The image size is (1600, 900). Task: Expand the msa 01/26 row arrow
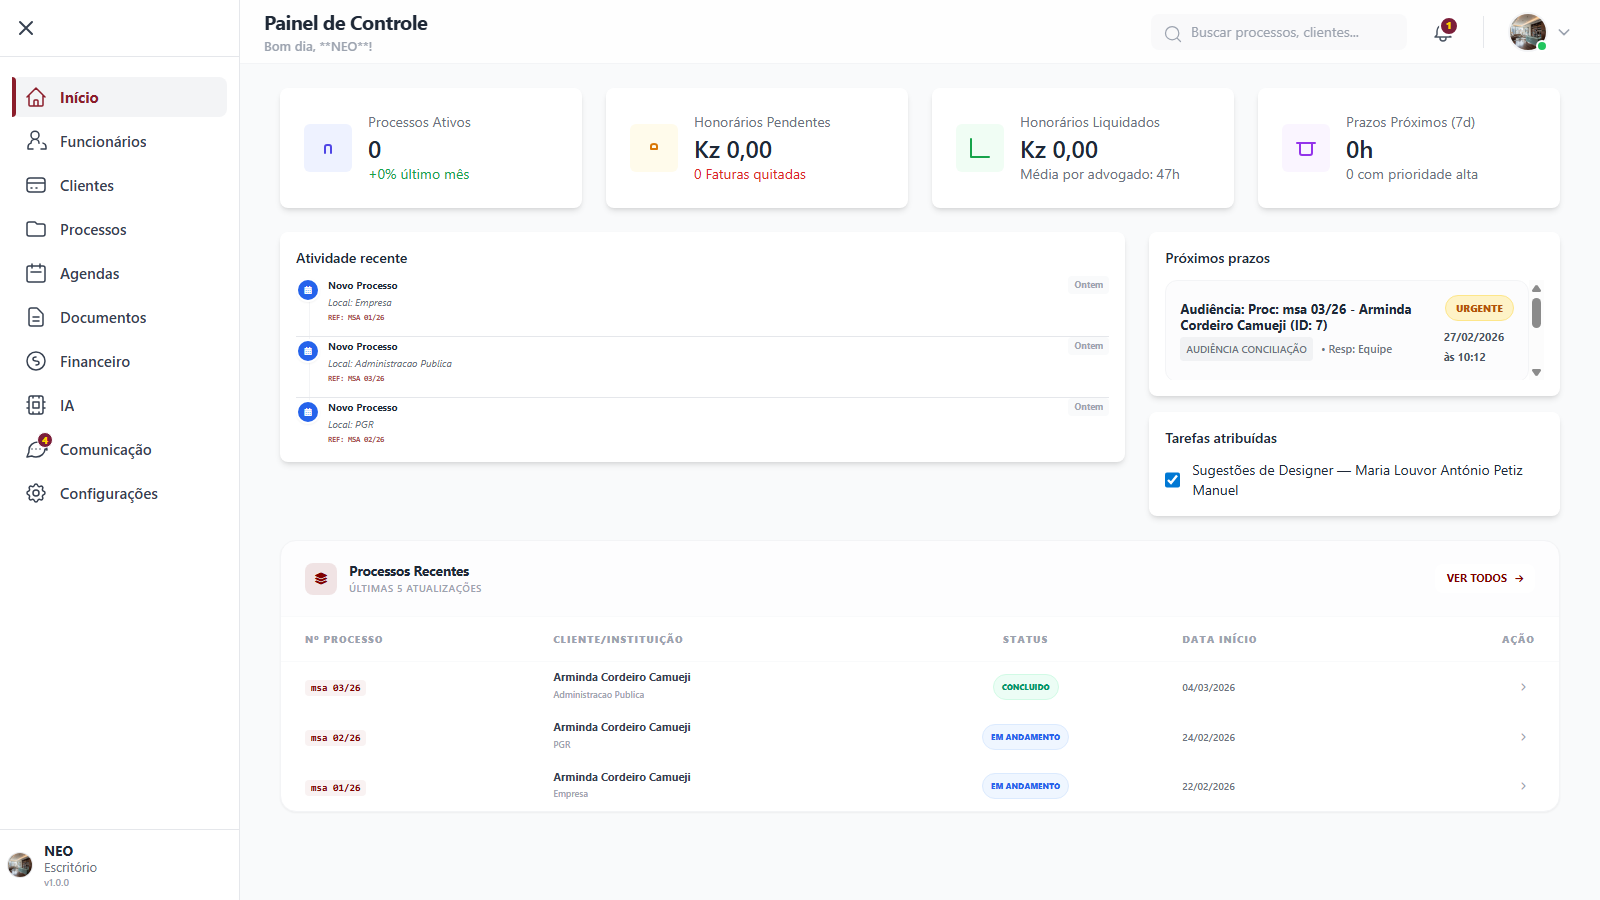pyautogui.click(x=1523, y=786)
